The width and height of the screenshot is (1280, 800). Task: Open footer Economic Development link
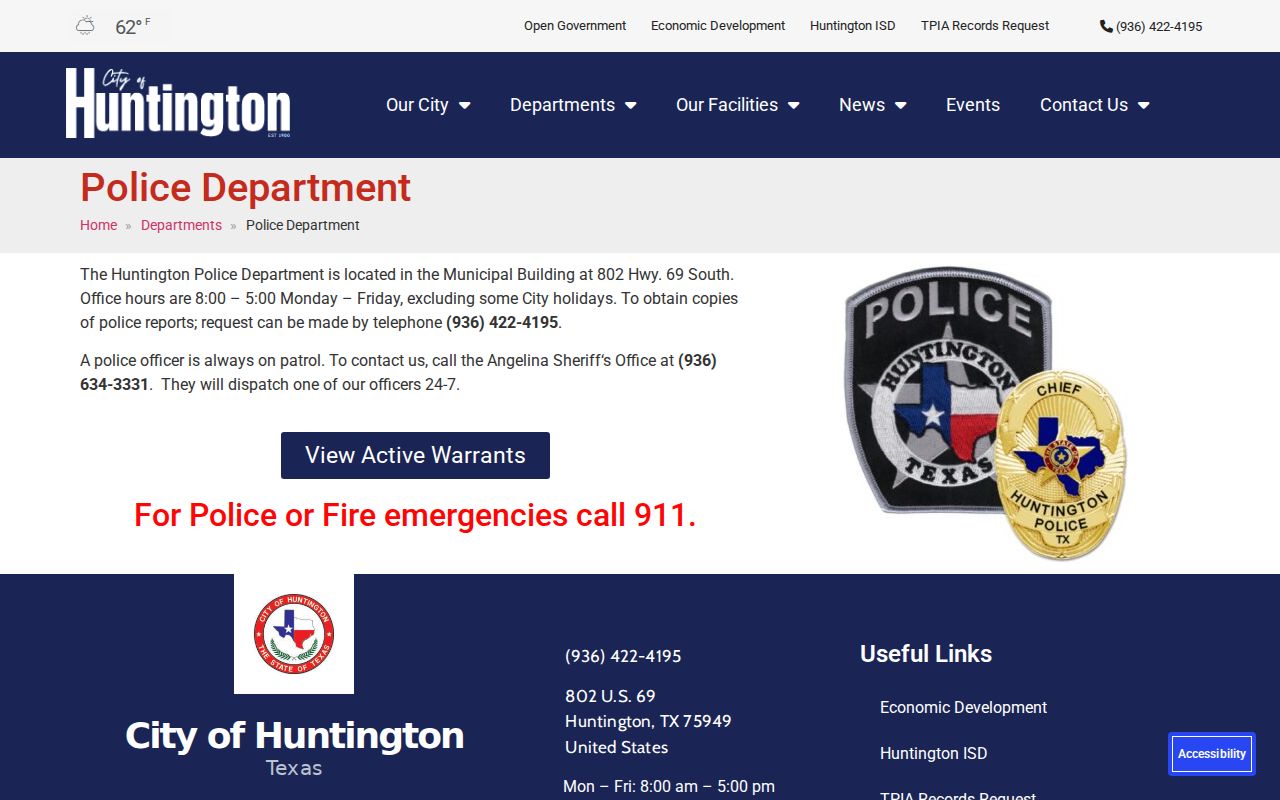tap(963, 707)
